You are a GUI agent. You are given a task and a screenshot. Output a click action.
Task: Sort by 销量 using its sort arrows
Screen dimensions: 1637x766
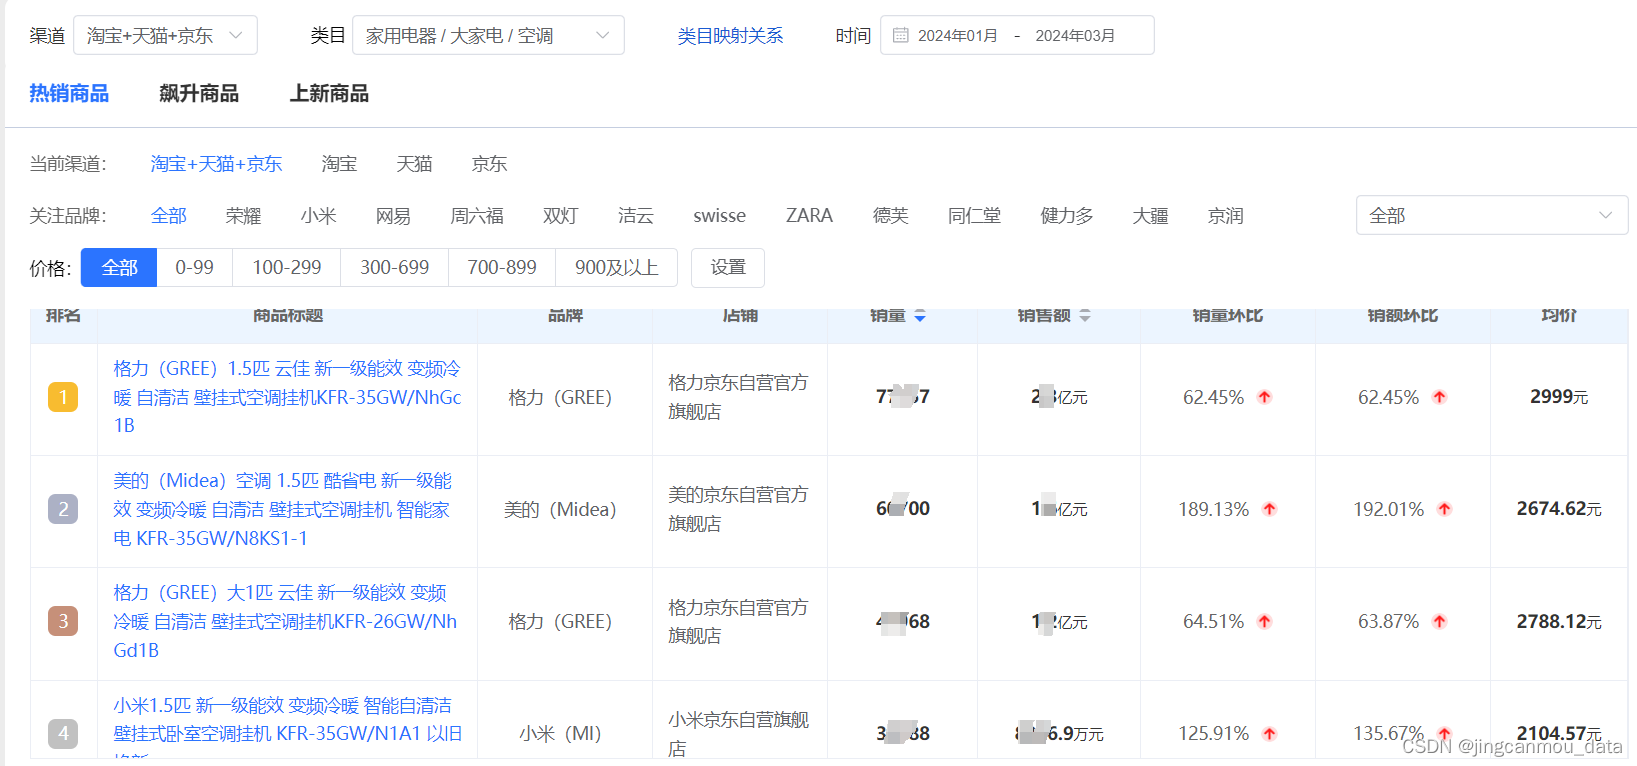pyautogui.click(x=920, y=316)
